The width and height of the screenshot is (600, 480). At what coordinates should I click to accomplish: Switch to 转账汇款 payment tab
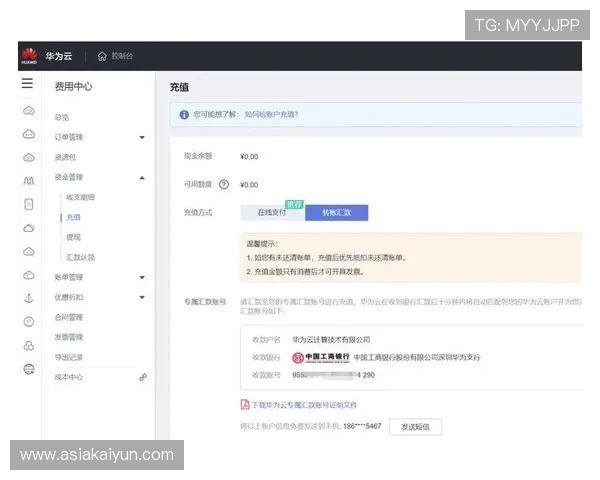tap(336, 213)
